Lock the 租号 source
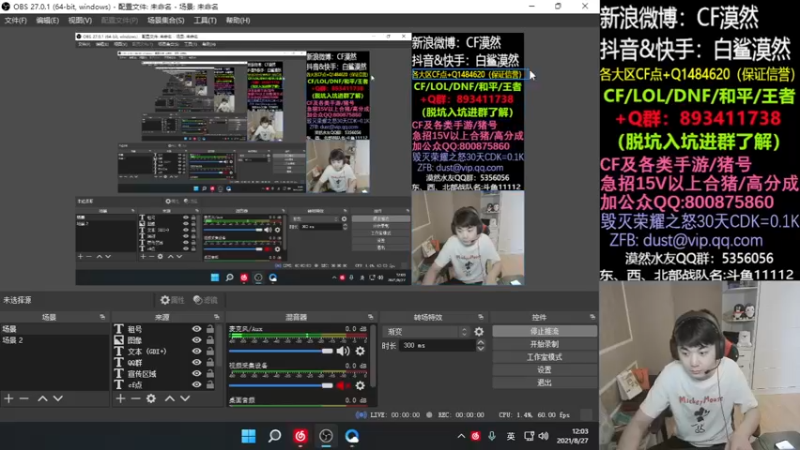 click(x=210, y=329)
